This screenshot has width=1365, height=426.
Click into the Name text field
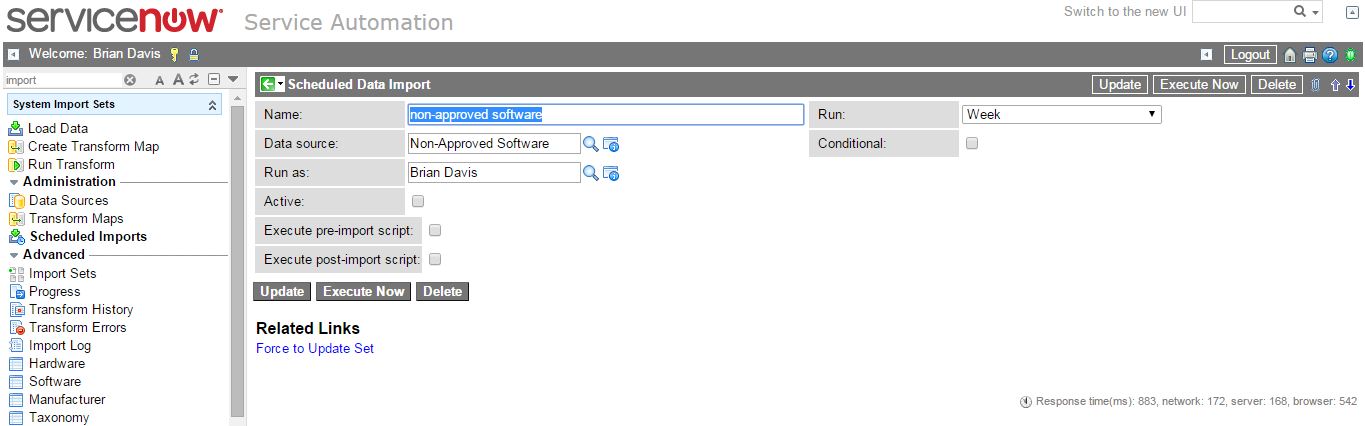[605, 115]
